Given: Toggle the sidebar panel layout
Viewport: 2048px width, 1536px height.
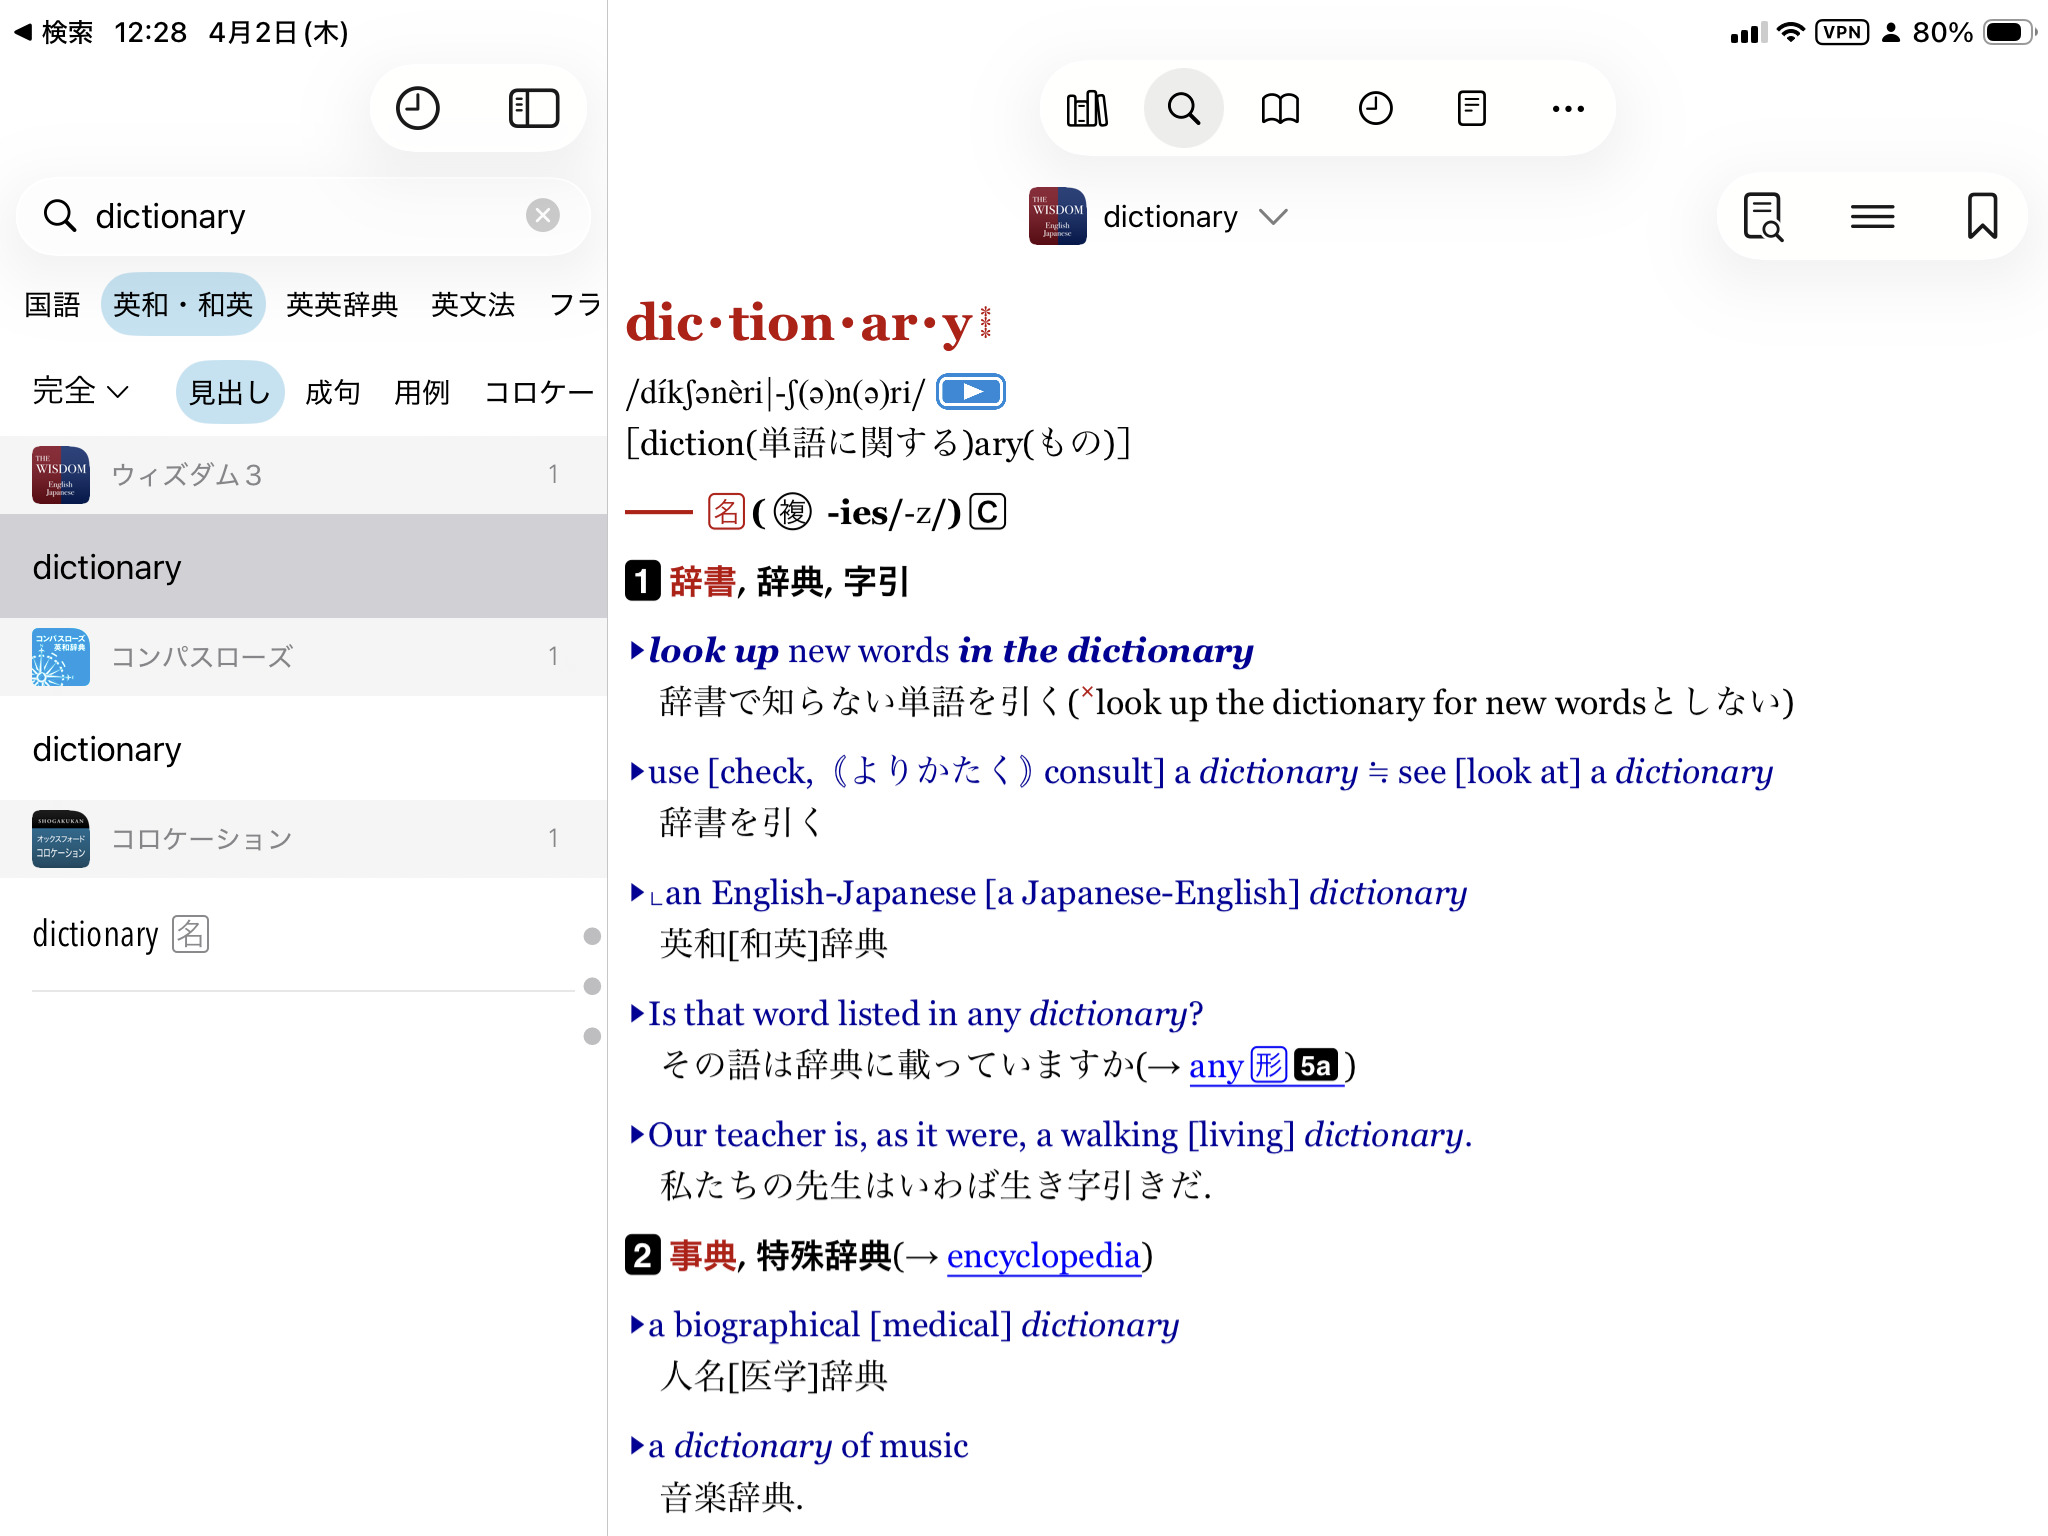Looking at the screenshot, I should click(x=533, y=108).
